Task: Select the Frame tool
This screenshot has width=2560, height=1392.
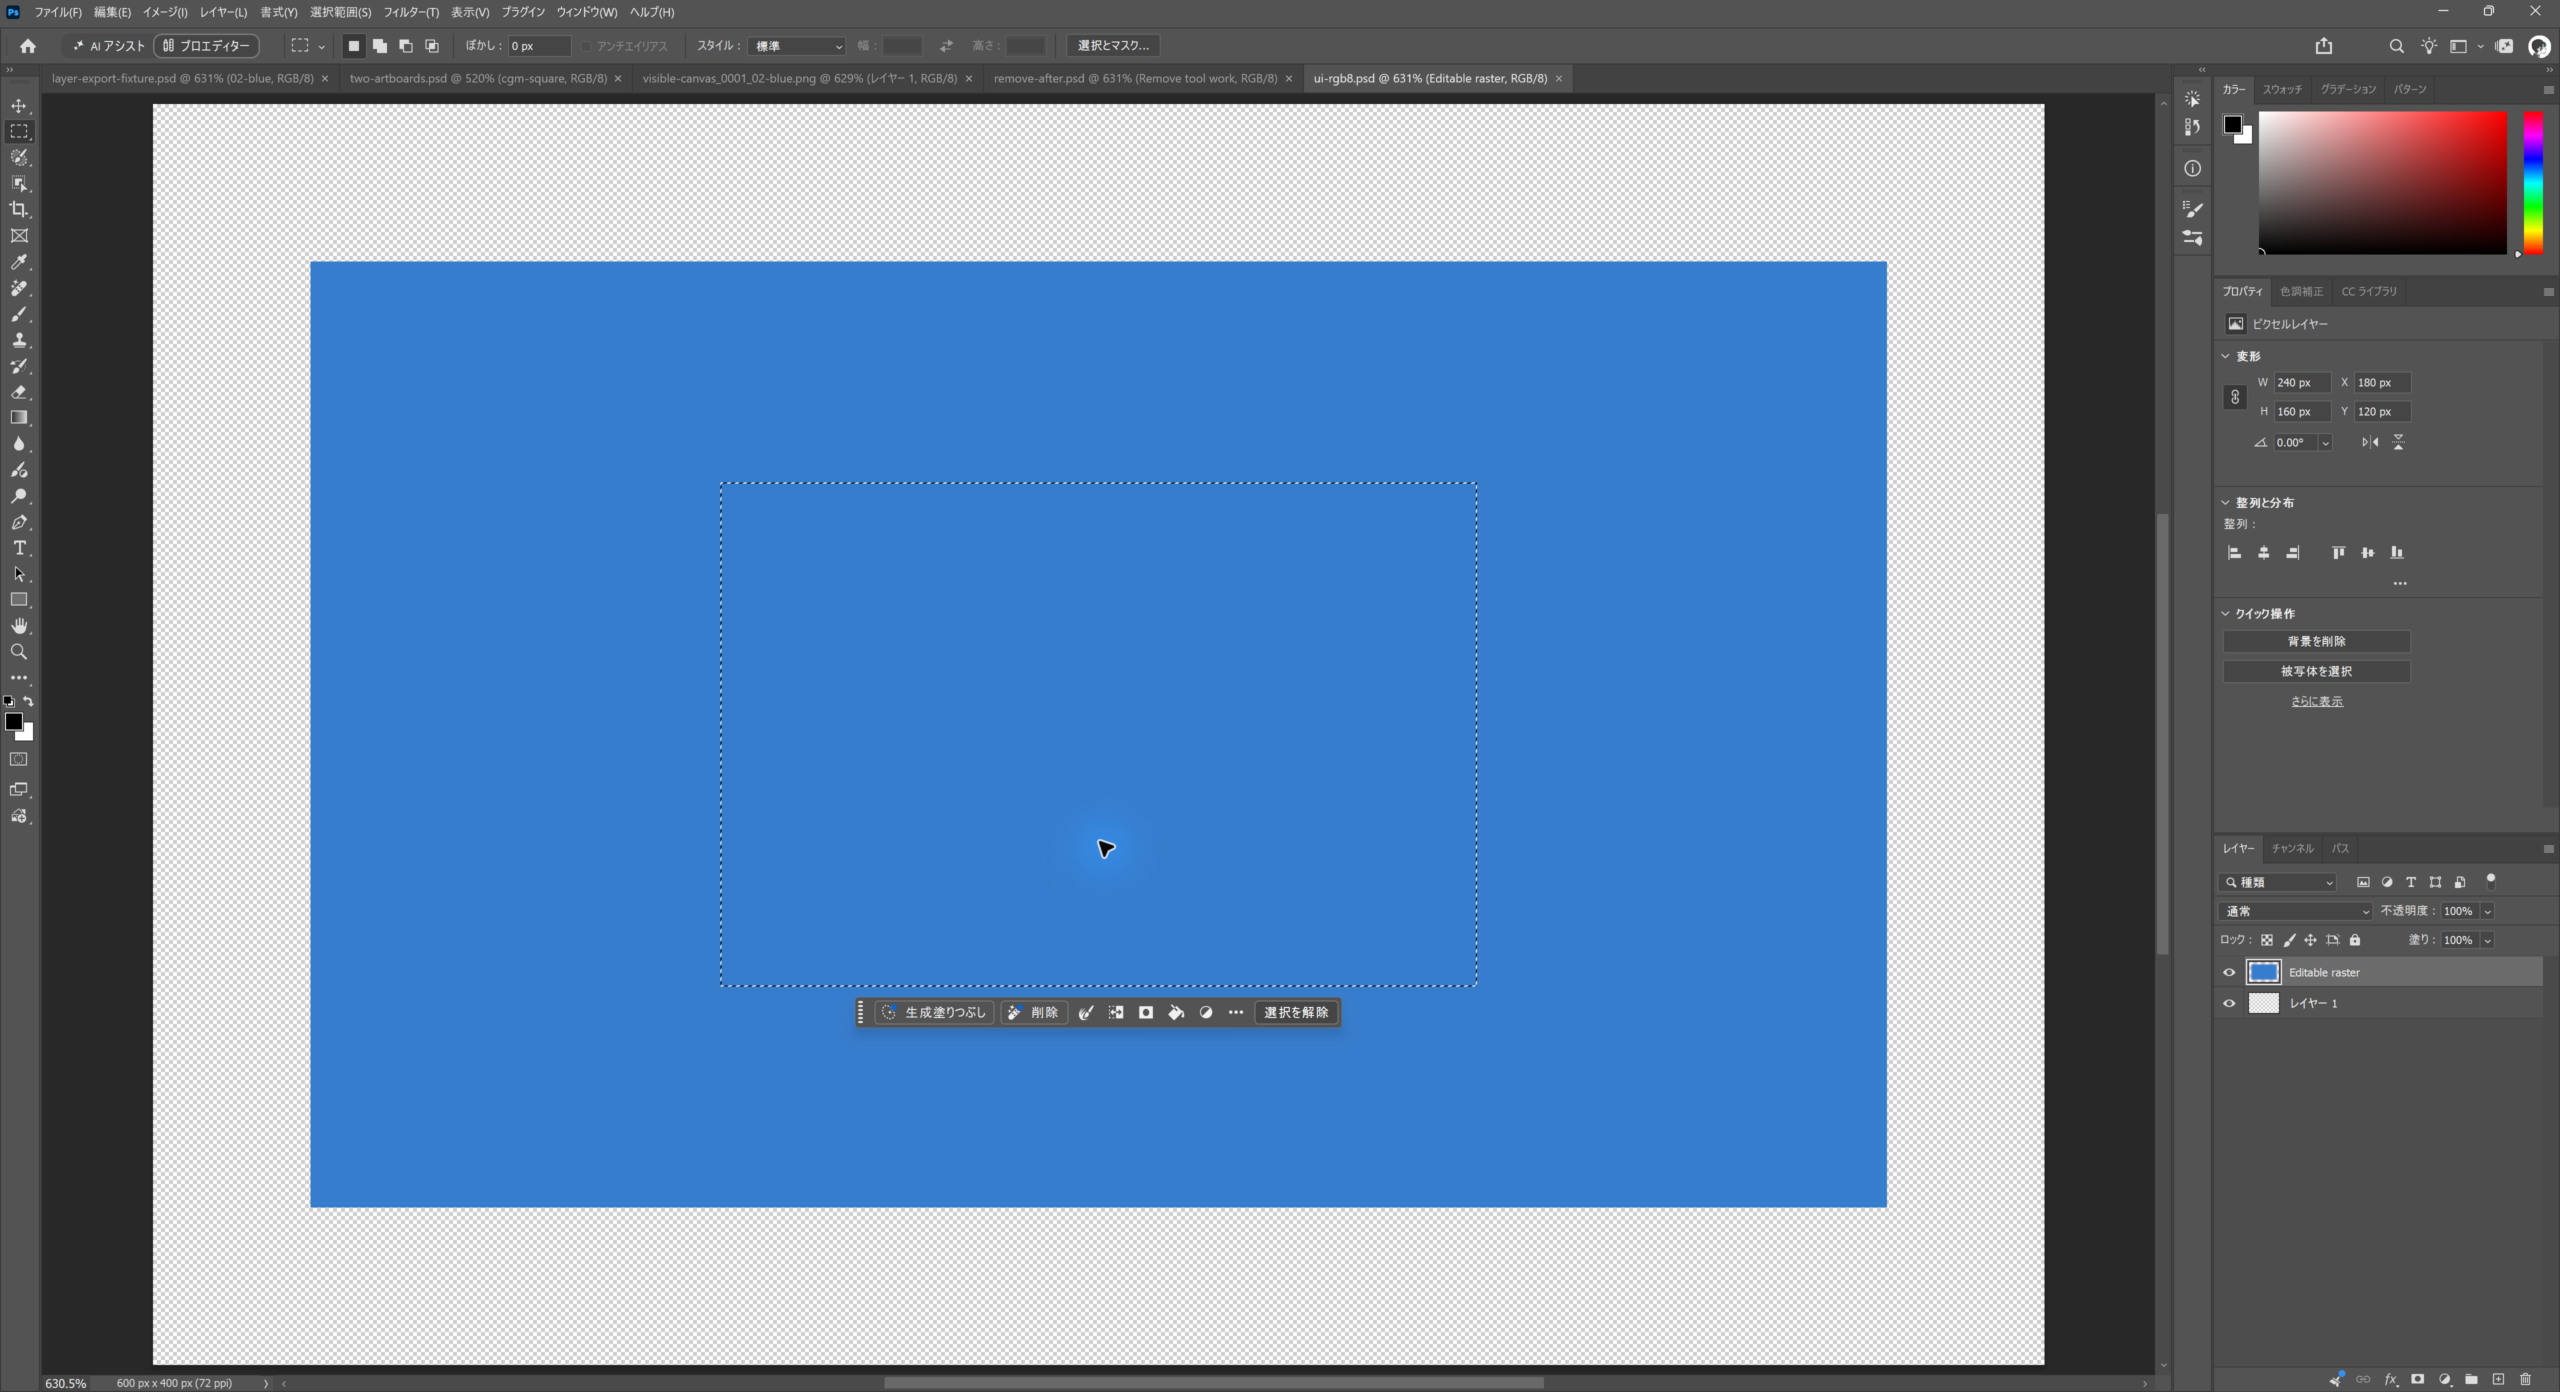Action: point(19,236)
